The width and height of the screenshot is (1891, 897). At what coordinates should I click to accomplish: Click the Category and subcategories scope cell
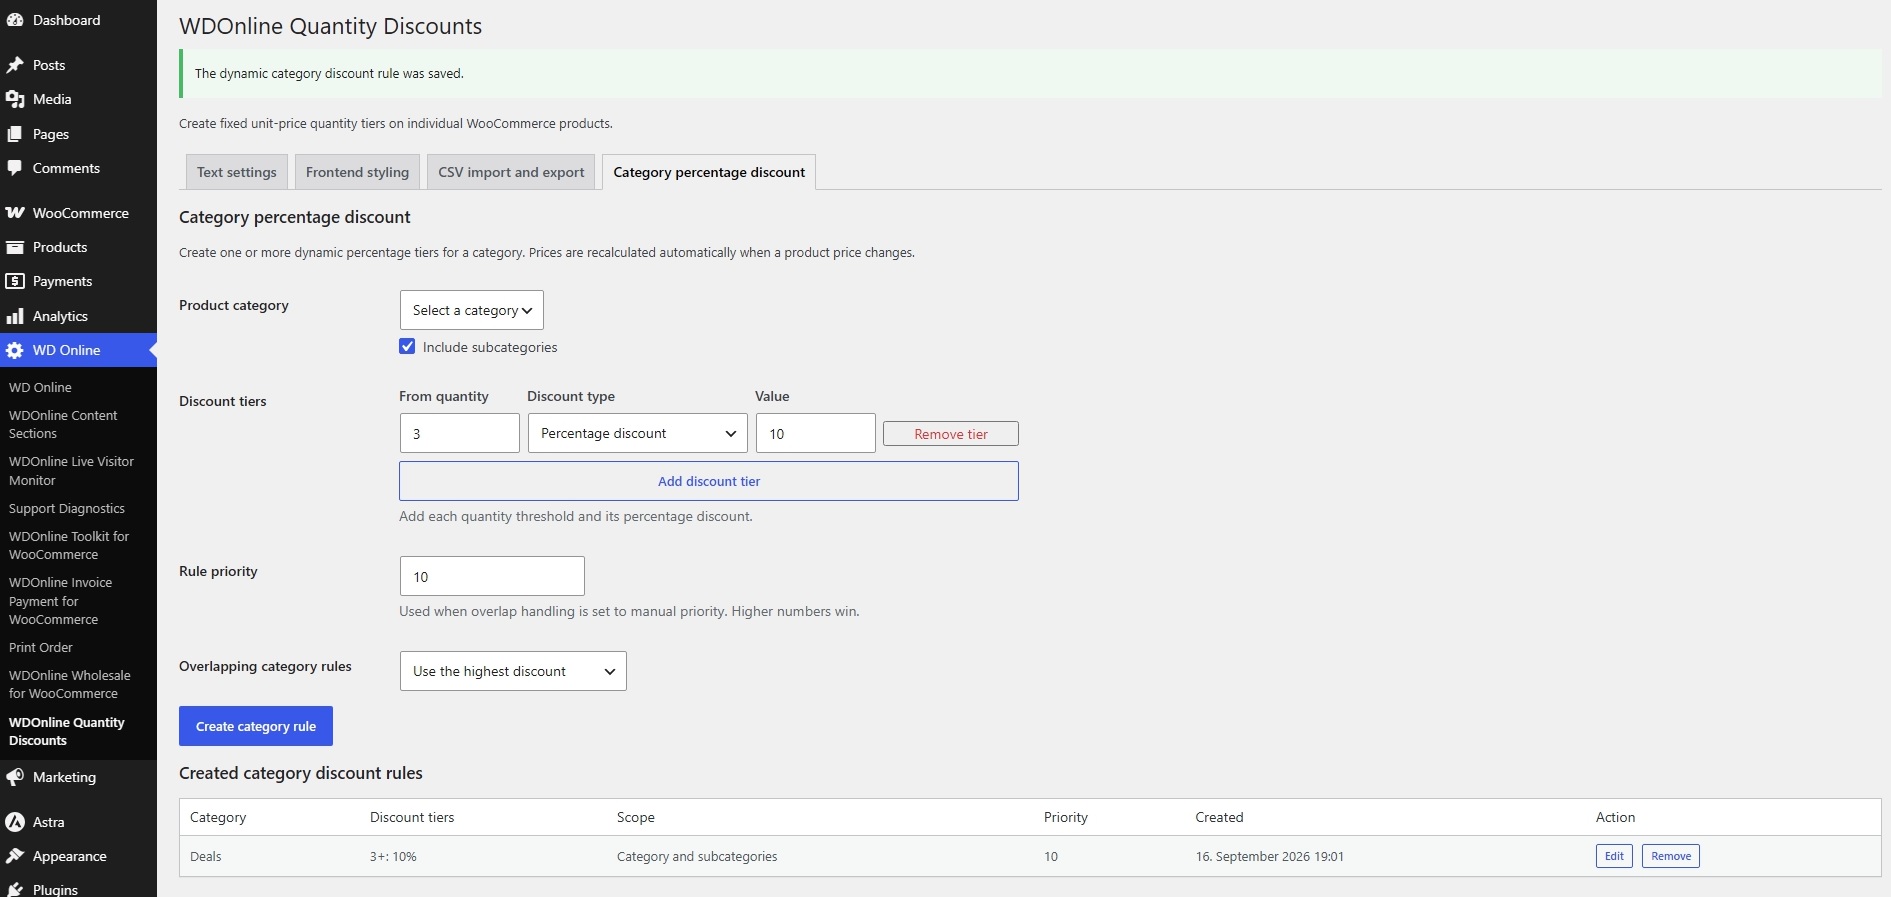click(x=697, y=856)
